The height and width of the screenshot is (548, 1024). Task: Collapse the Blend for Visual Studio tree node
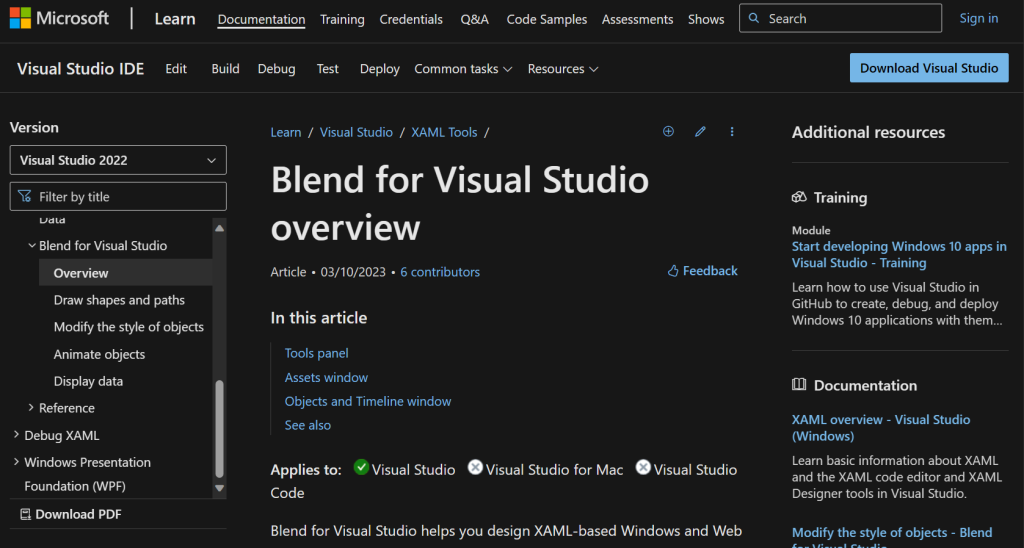point(31,246)
